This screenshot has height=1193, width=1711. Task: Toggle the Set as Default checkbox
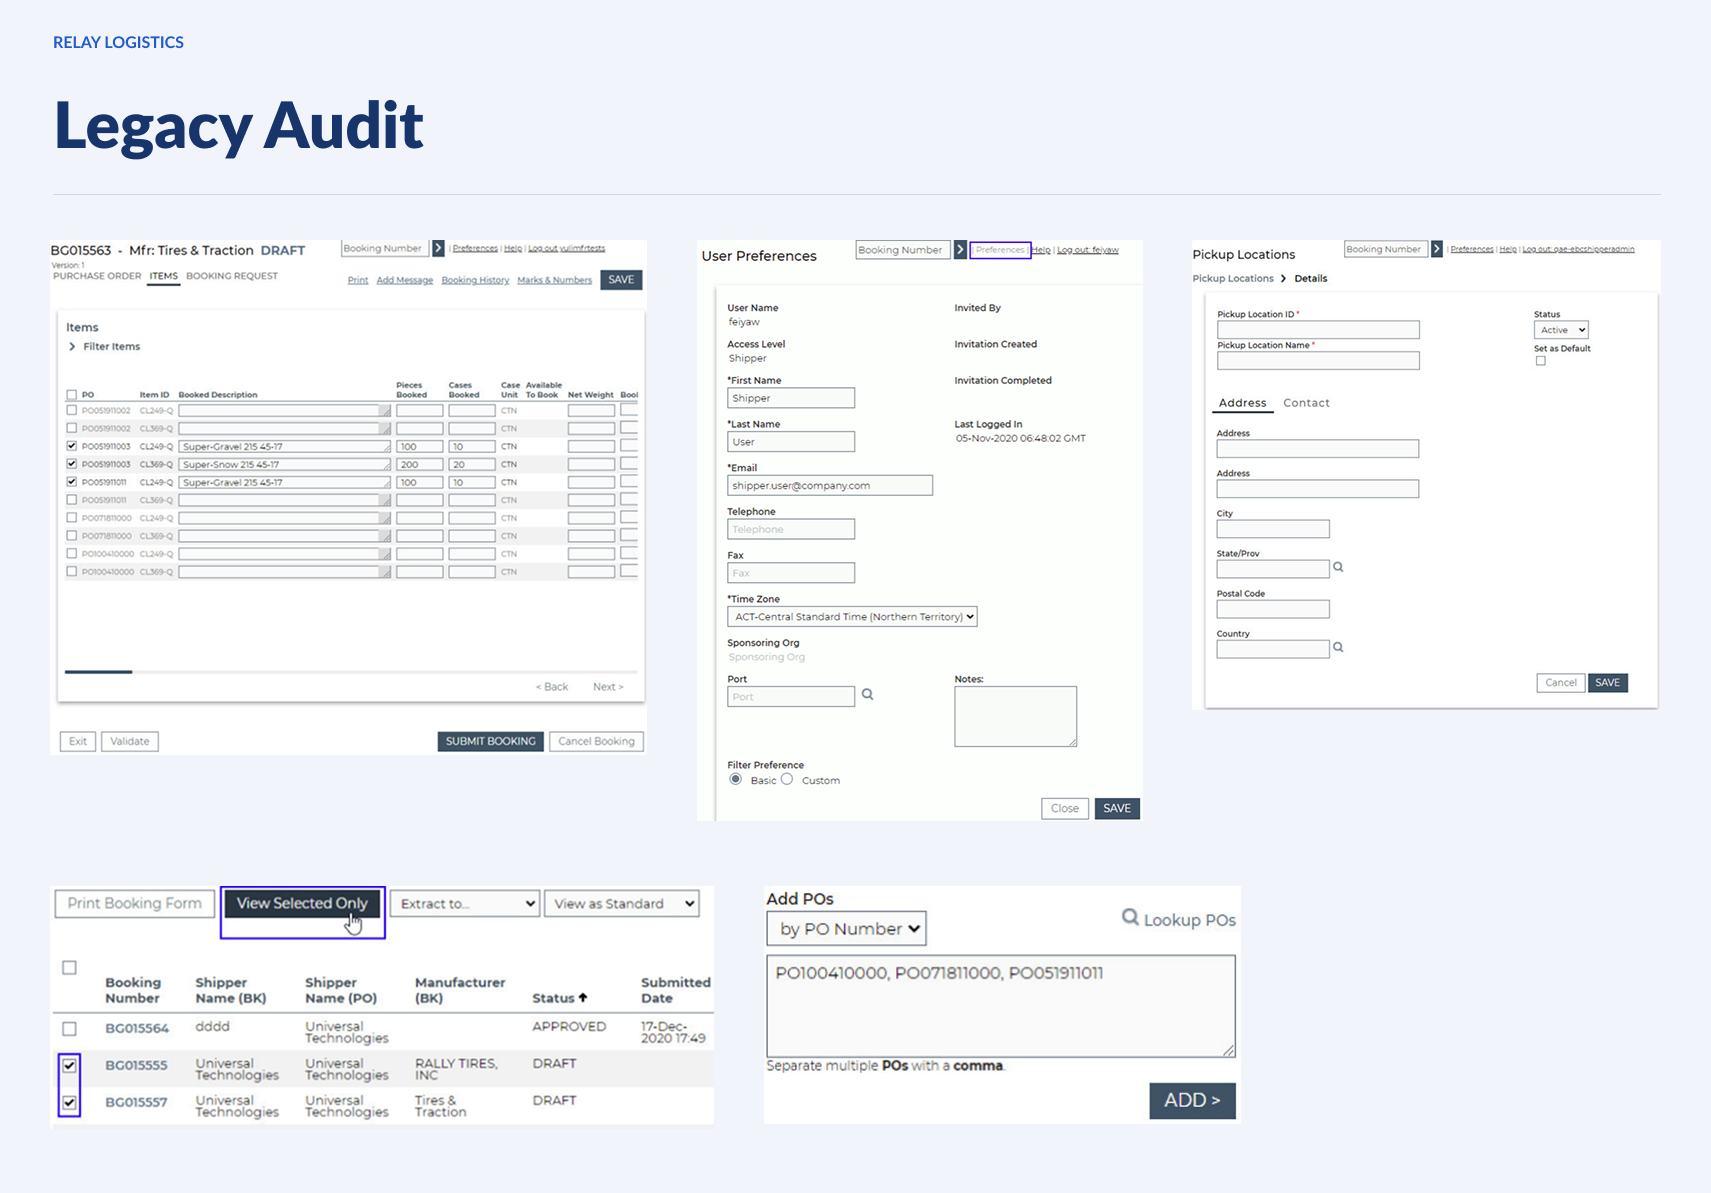coord(1540,361)
